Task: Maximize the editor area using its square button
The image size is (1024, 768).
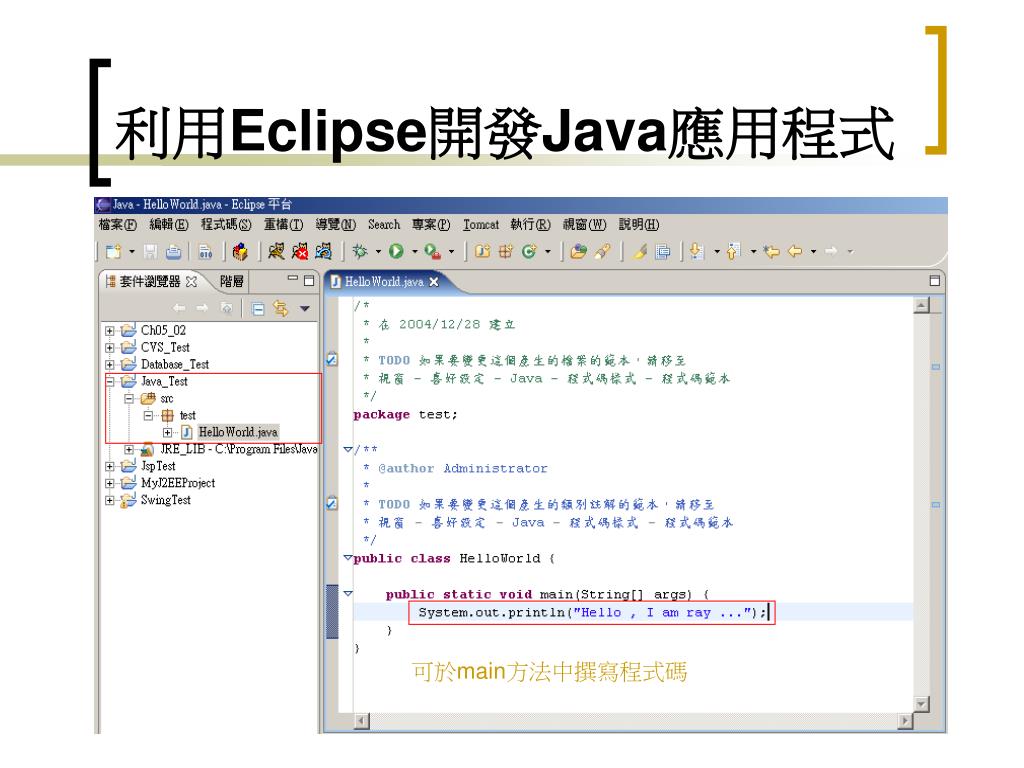Action: 935,281
